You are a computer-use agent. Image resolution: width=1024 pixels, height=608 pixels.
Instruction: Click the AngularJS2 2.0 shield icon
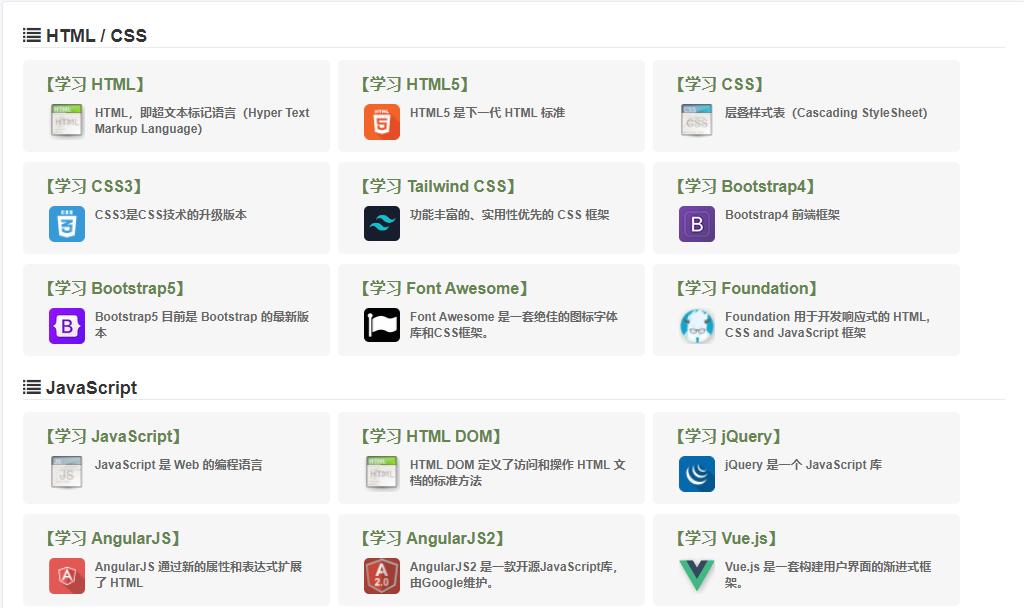tap(382, 575)
